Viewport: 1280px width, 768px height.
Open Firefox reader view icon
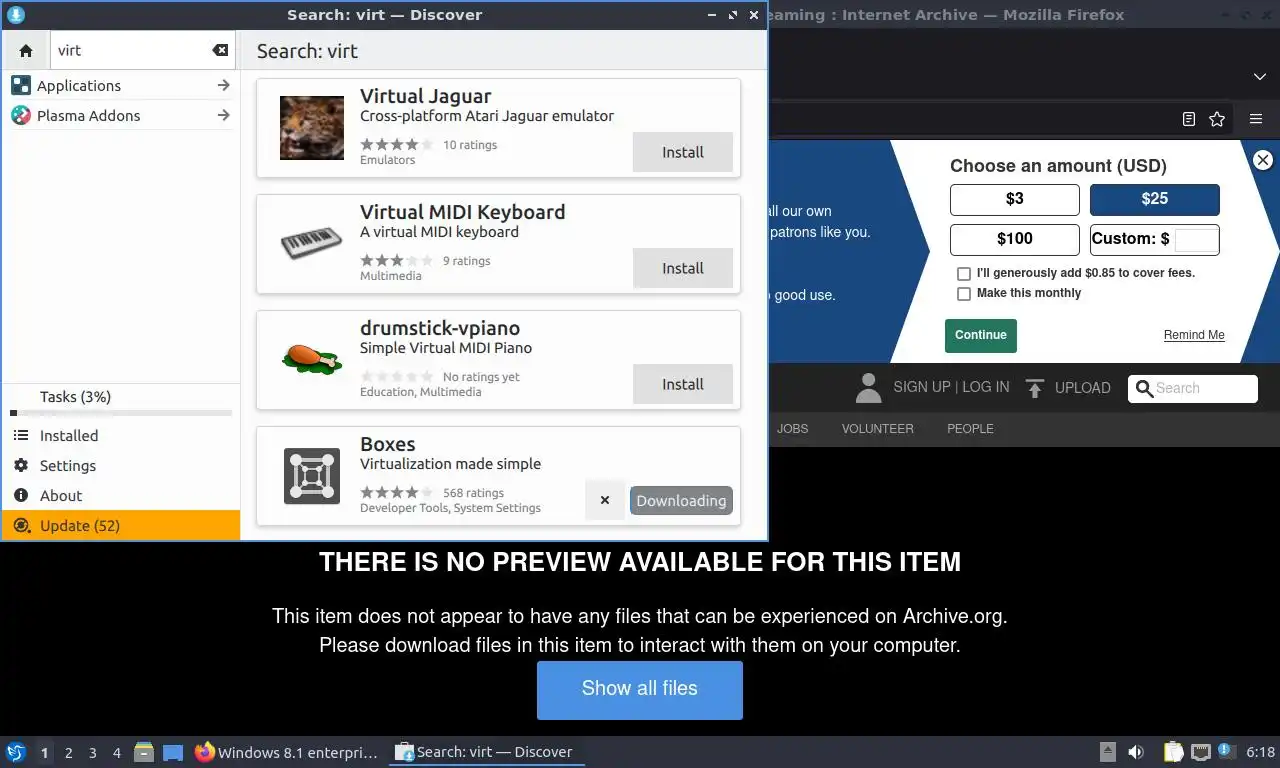click(x=1189, y=119)
